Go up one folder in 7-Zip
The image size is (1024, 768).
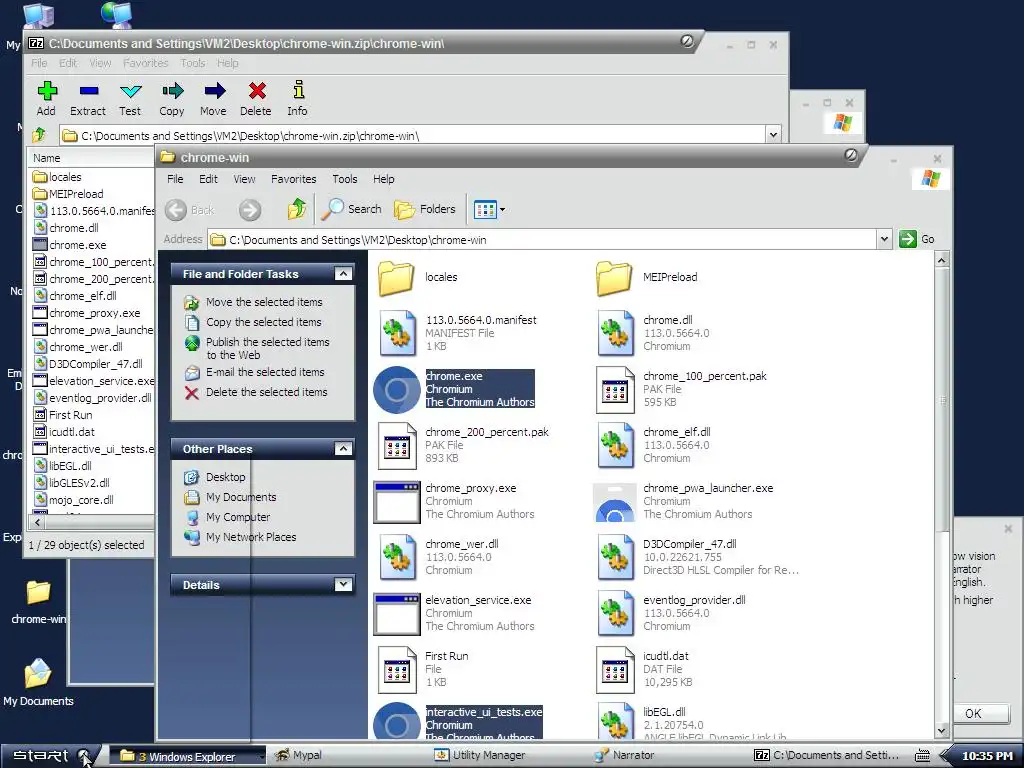click(x=39, y=135)
